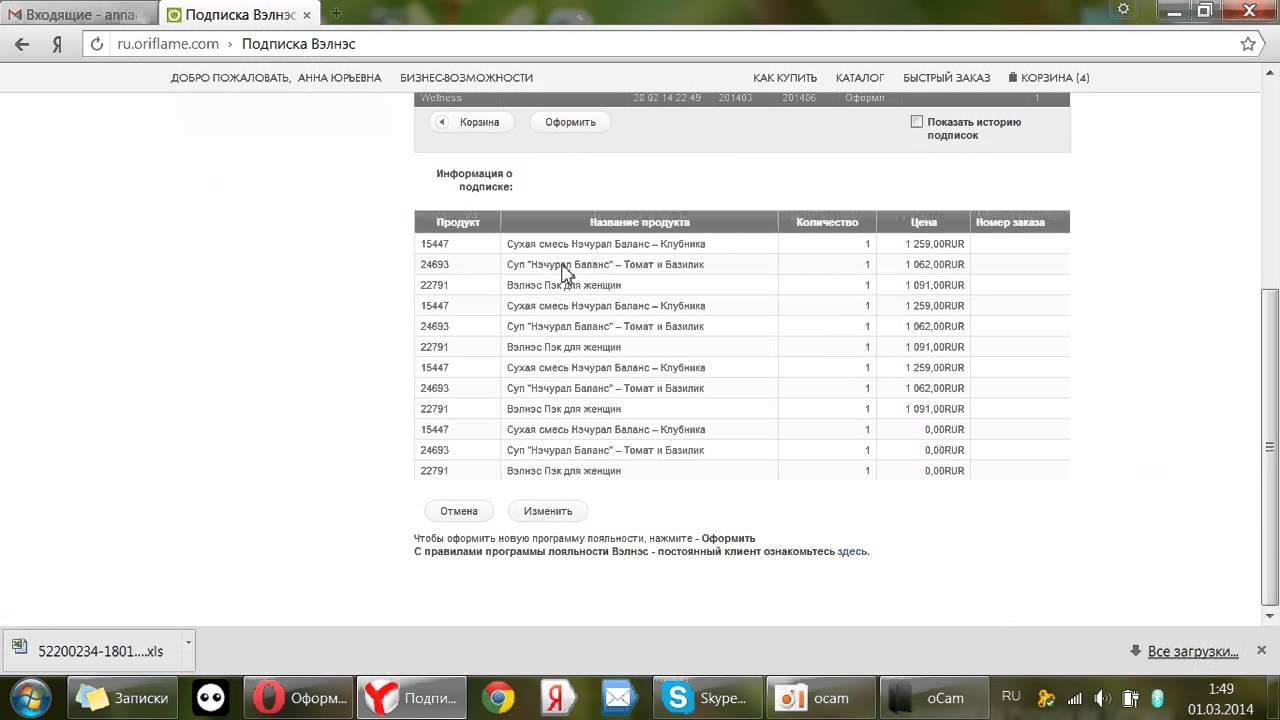Click the scrollbar down arrow

(x=1271, y=616)
